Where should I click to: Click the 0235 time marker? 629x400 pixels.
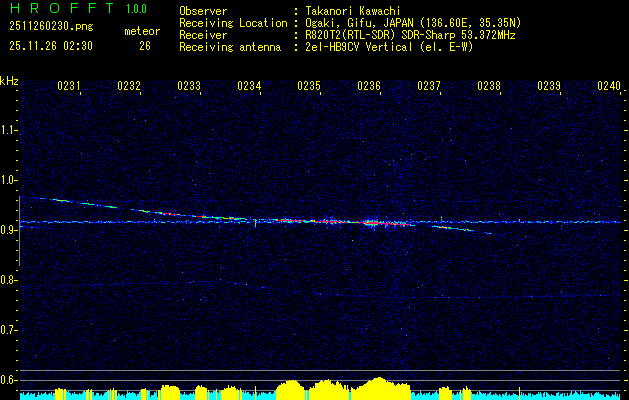pyautogui.click(x=309, y=86)
